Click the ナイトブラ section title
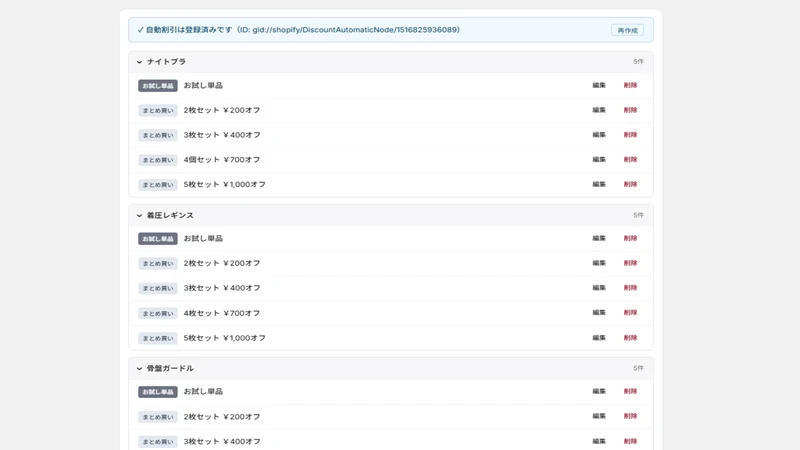Image resolution: width=800 pixels, height=450 pixels. [x=166, y=62]
